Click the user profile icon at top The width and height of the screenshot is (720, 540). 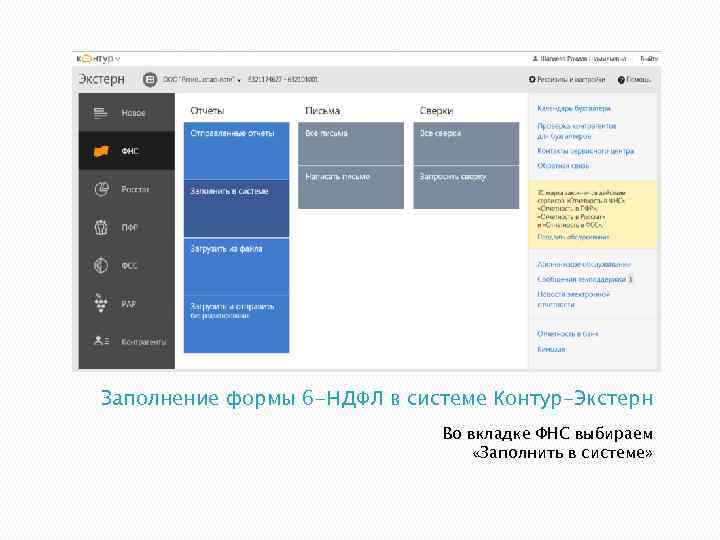(x=535, y=59)
